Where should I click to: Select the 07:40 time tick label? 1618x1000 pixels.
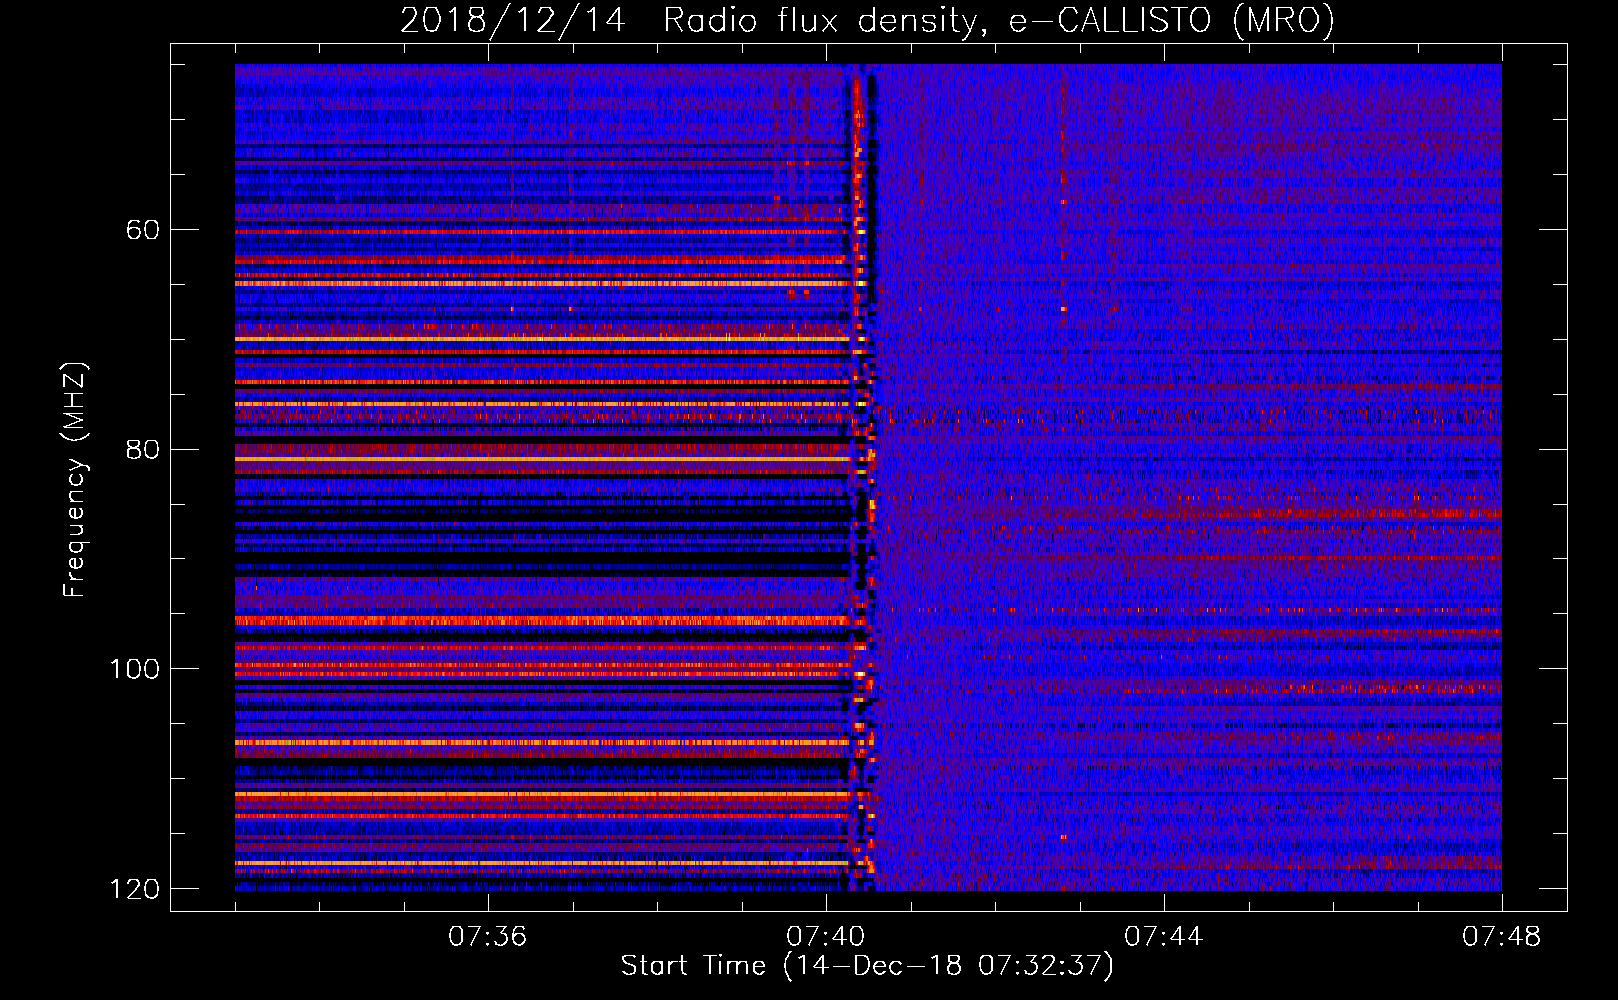click(825, 936)
